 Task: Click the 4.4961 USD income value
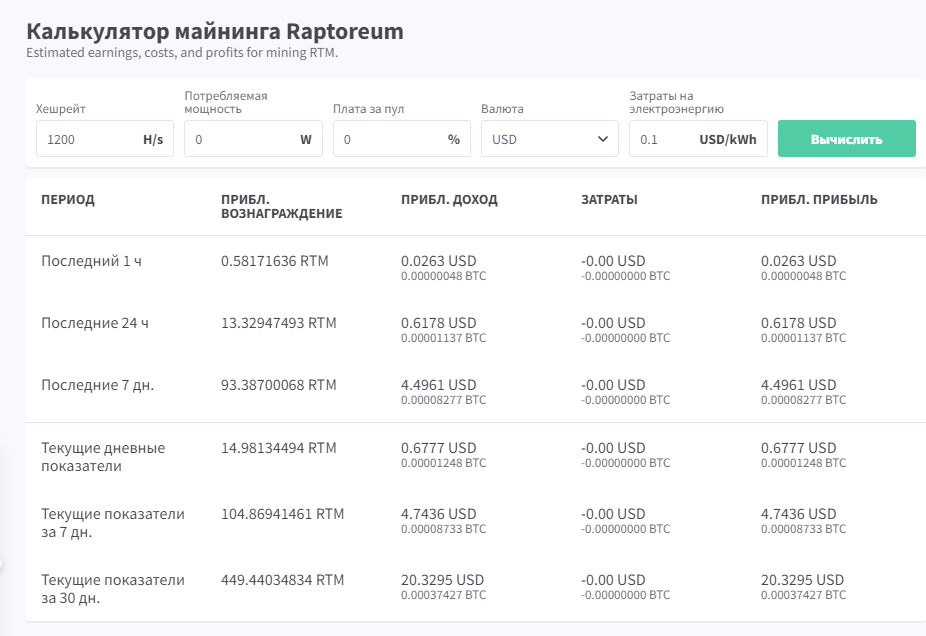click(439, 385)
